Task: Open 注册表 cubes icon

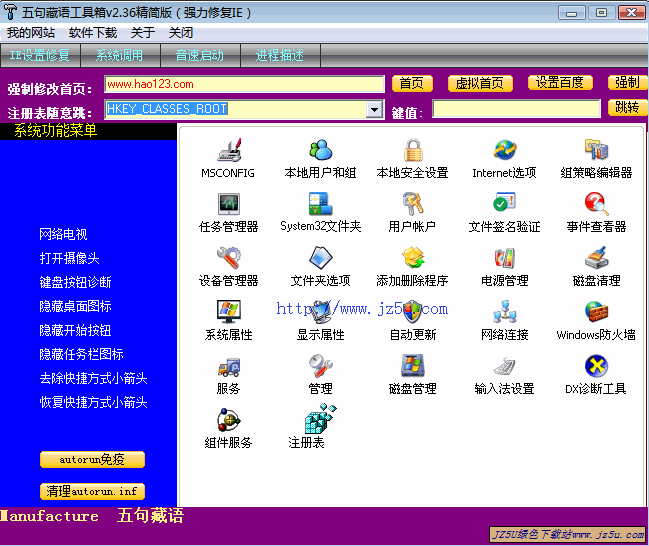Action: click(x=321, y=419)
